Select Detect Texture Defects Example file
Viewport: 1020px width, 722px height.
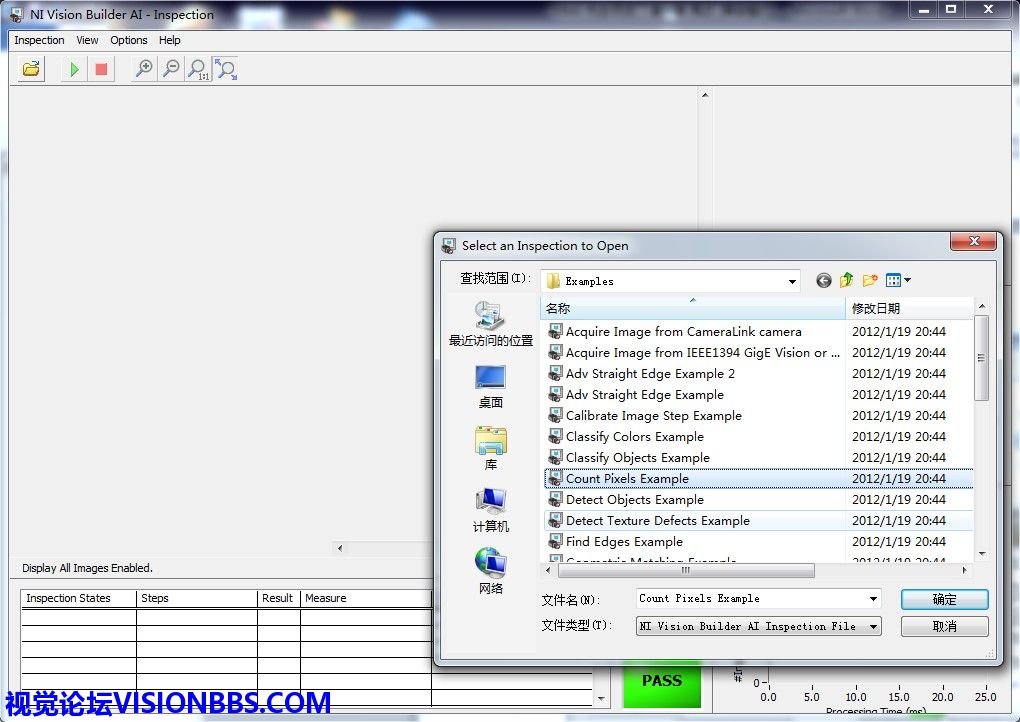(x=758, y=520)
